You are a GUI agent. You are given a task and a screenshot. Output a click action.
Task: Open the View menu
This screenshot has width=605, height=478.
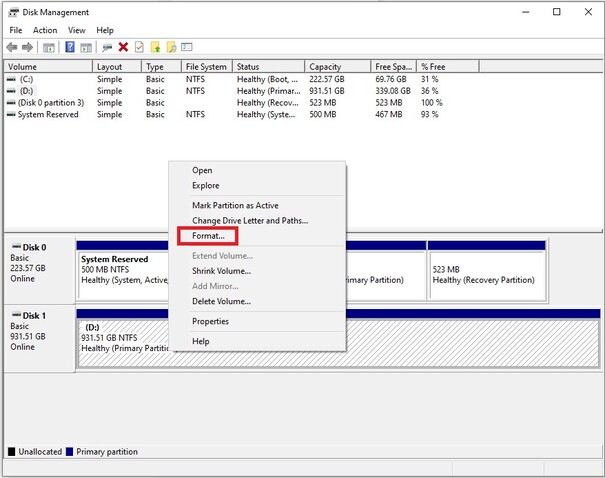[76, 30]
